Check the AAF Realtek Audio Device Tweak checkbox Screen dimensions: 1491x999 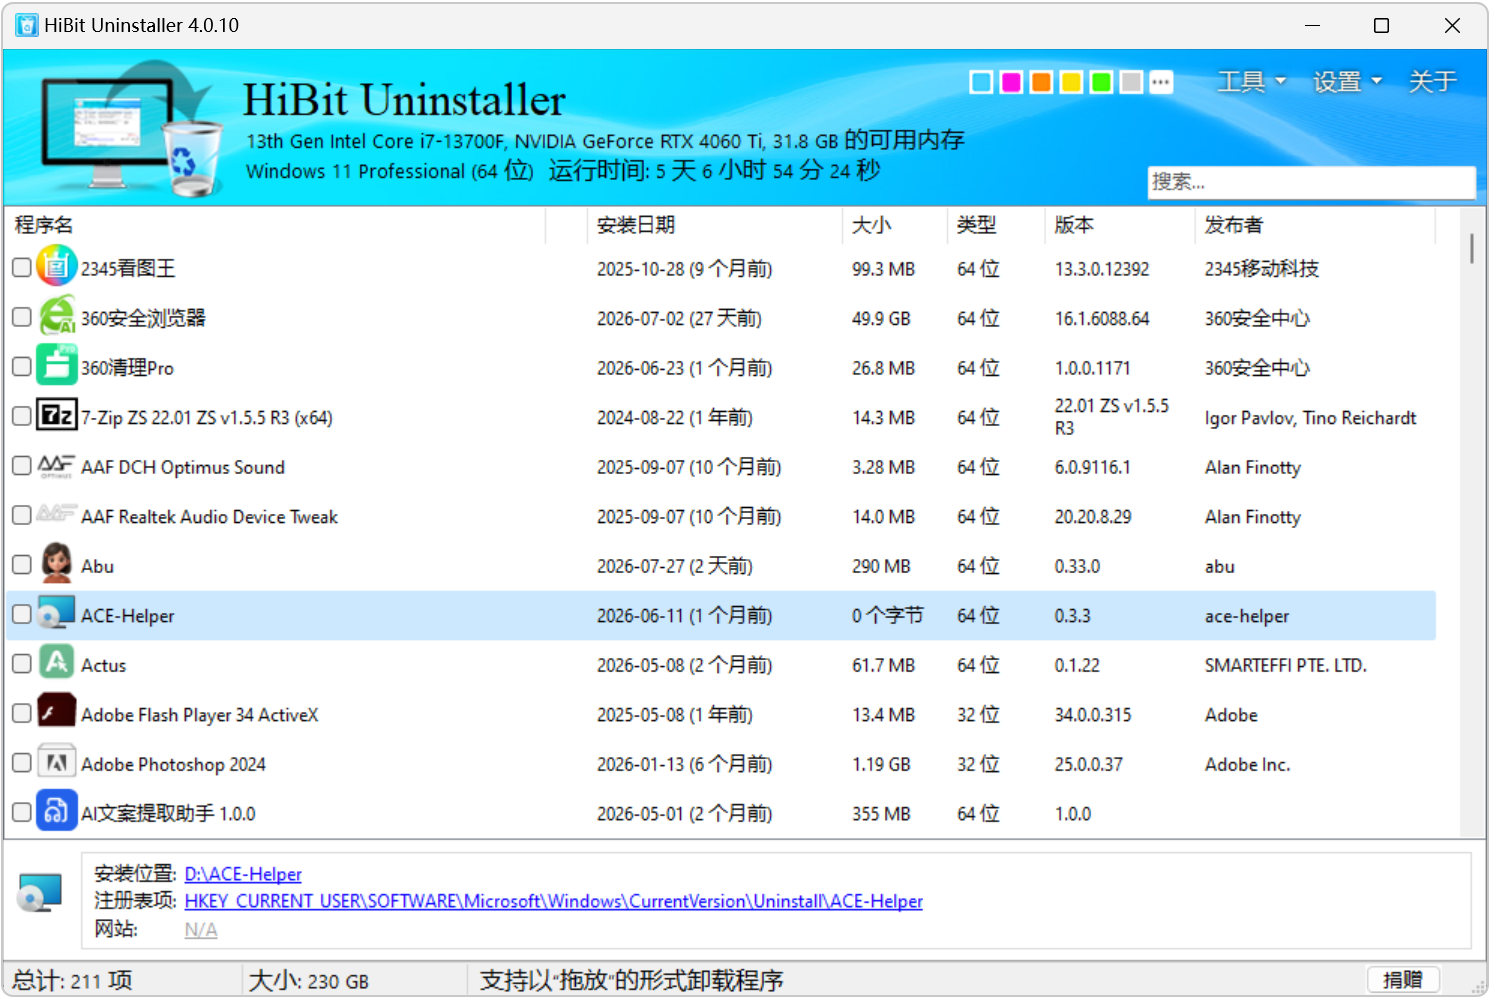click(x=22, y=515)
